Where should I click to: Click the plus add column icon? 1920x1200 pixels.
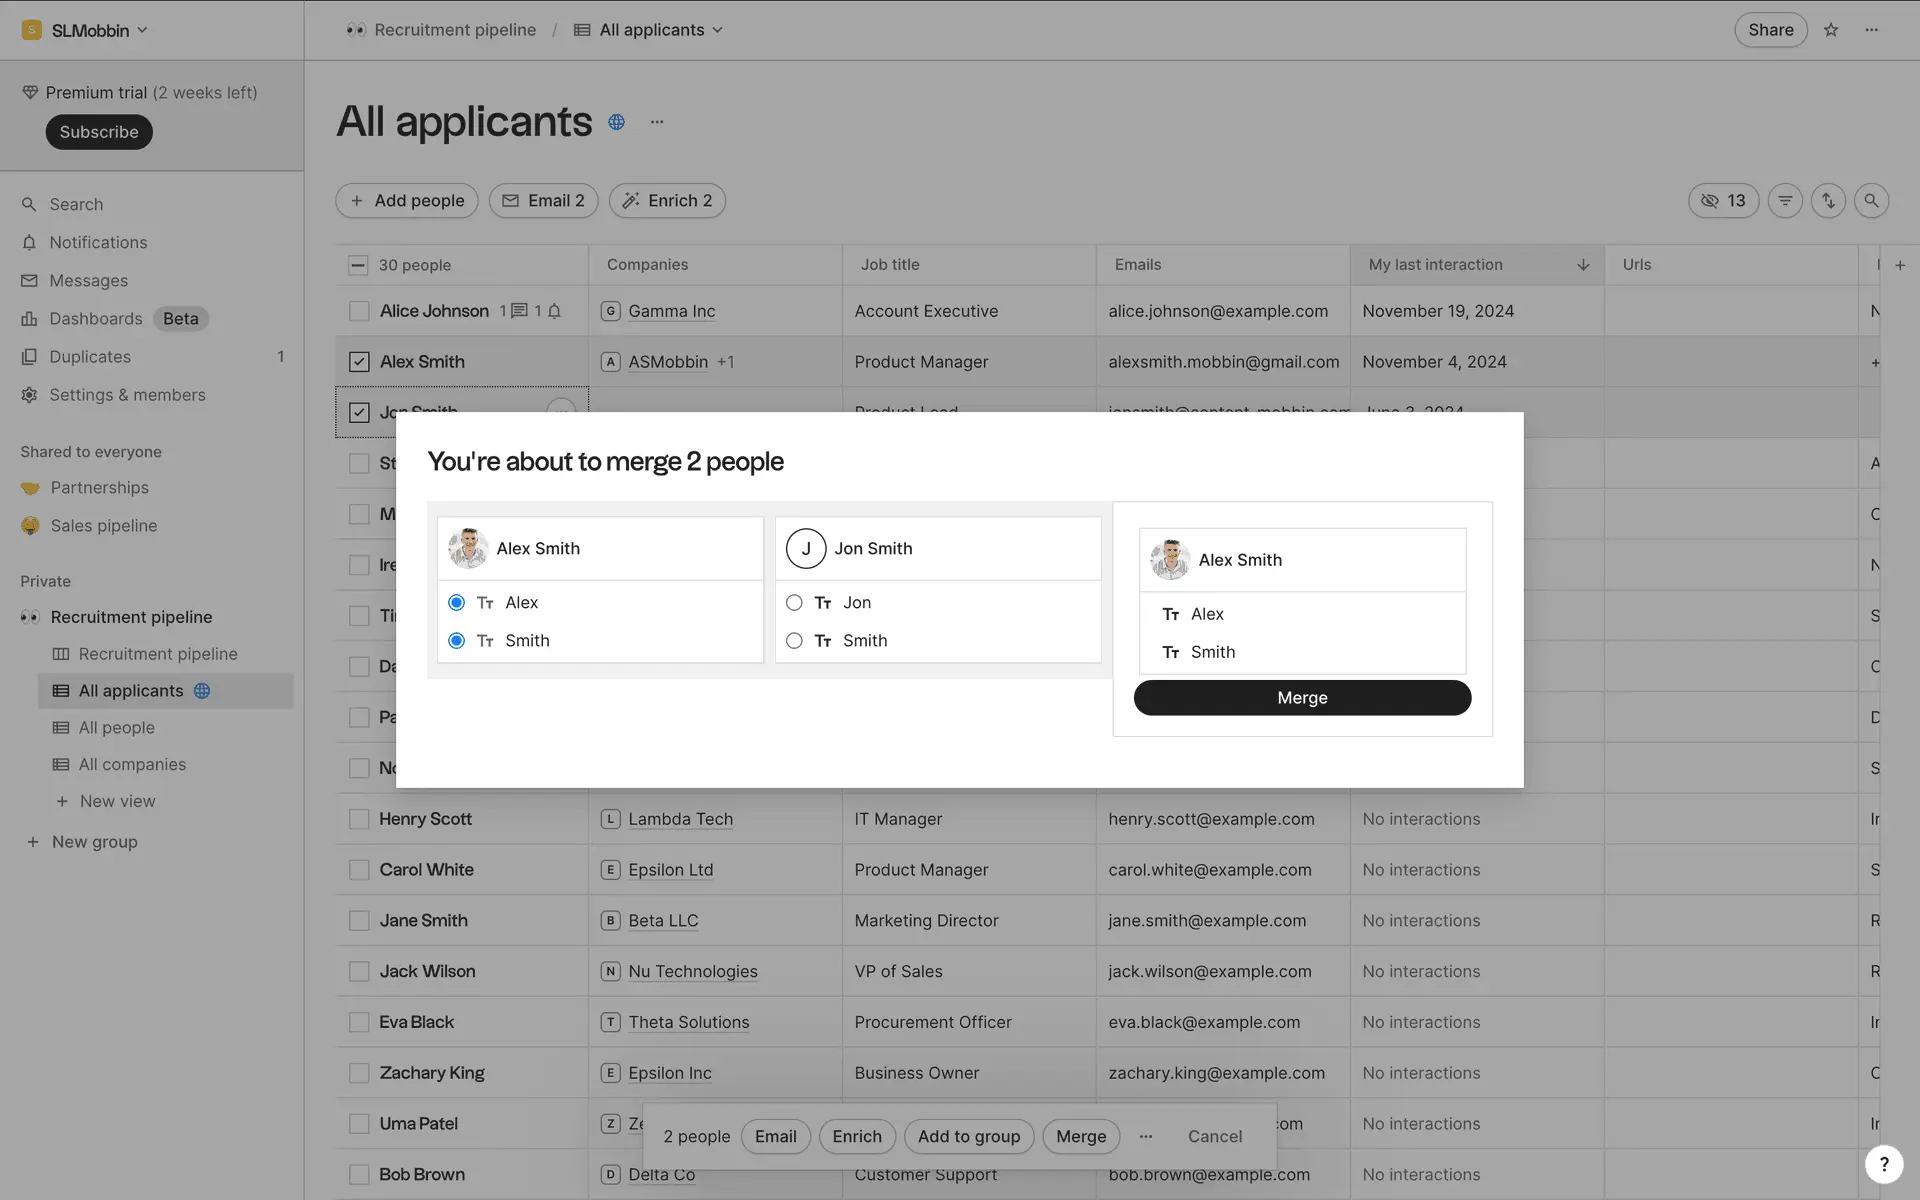coord(1900,265)
